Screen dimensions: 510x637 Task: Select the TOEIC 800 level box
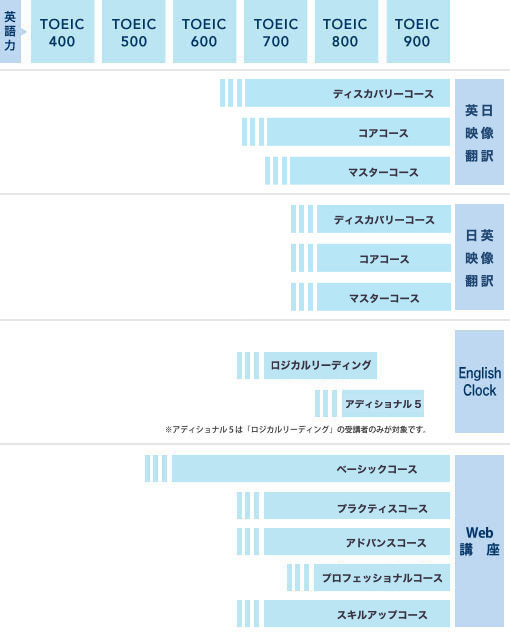pyautogui.click(x=346, y=31)
